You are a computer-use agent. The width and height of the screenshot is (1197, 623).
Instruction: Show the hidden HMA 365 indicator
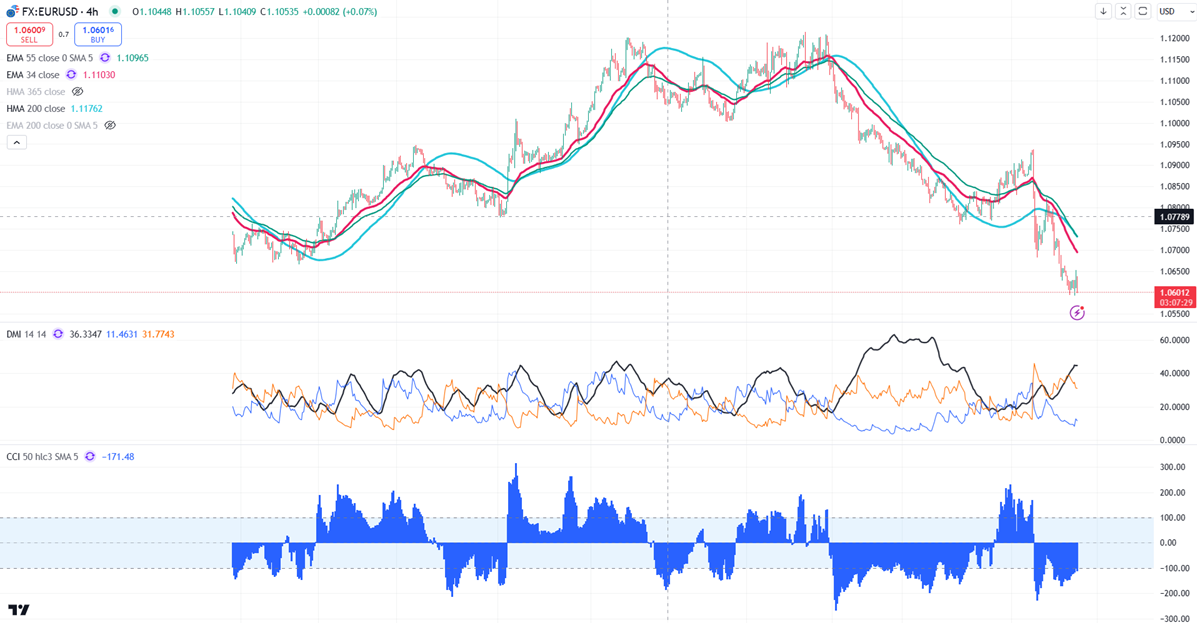pyautogui.click(x=77, y=92)
